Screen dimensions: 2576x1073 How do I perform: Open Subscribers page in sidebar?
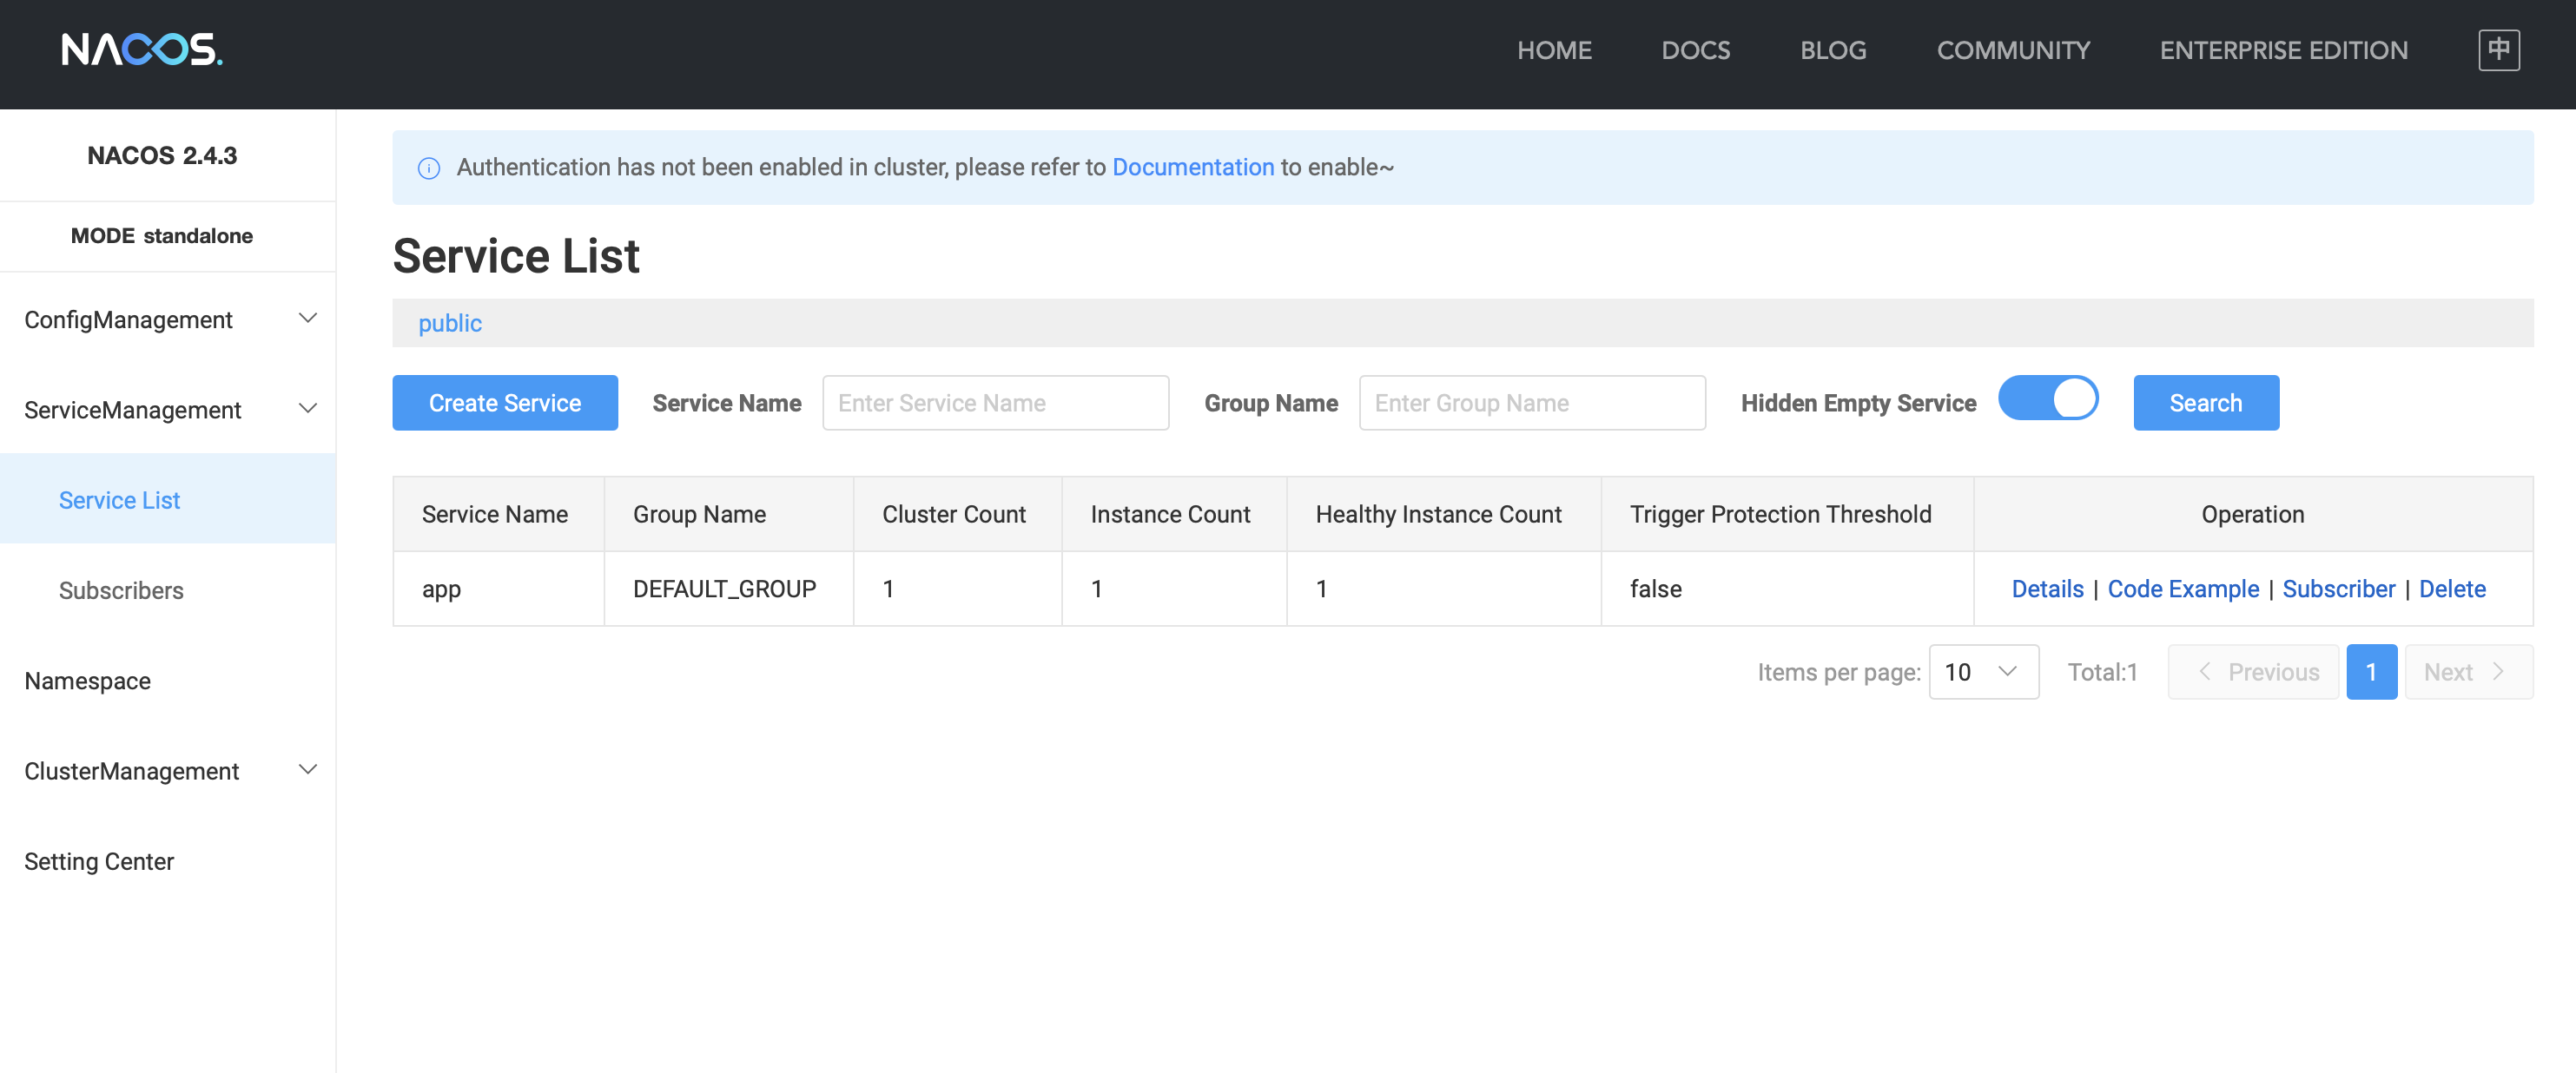pos(168,590)
